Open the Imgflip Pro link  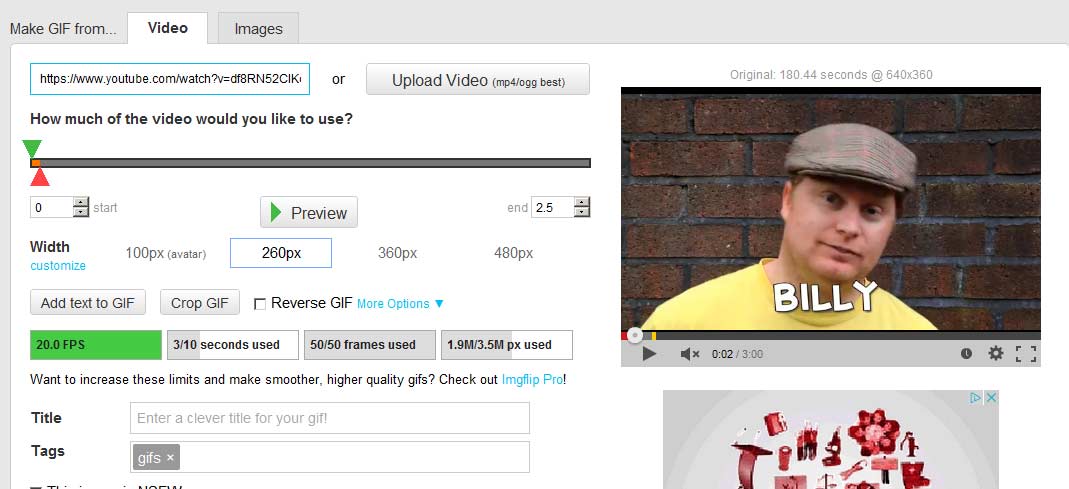point(531,380)
